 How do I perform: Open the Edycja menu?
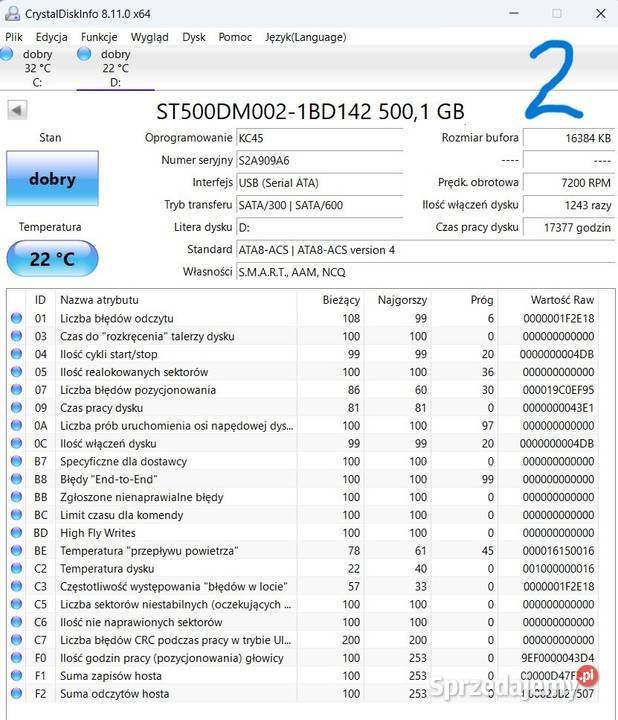coord(51,37)
